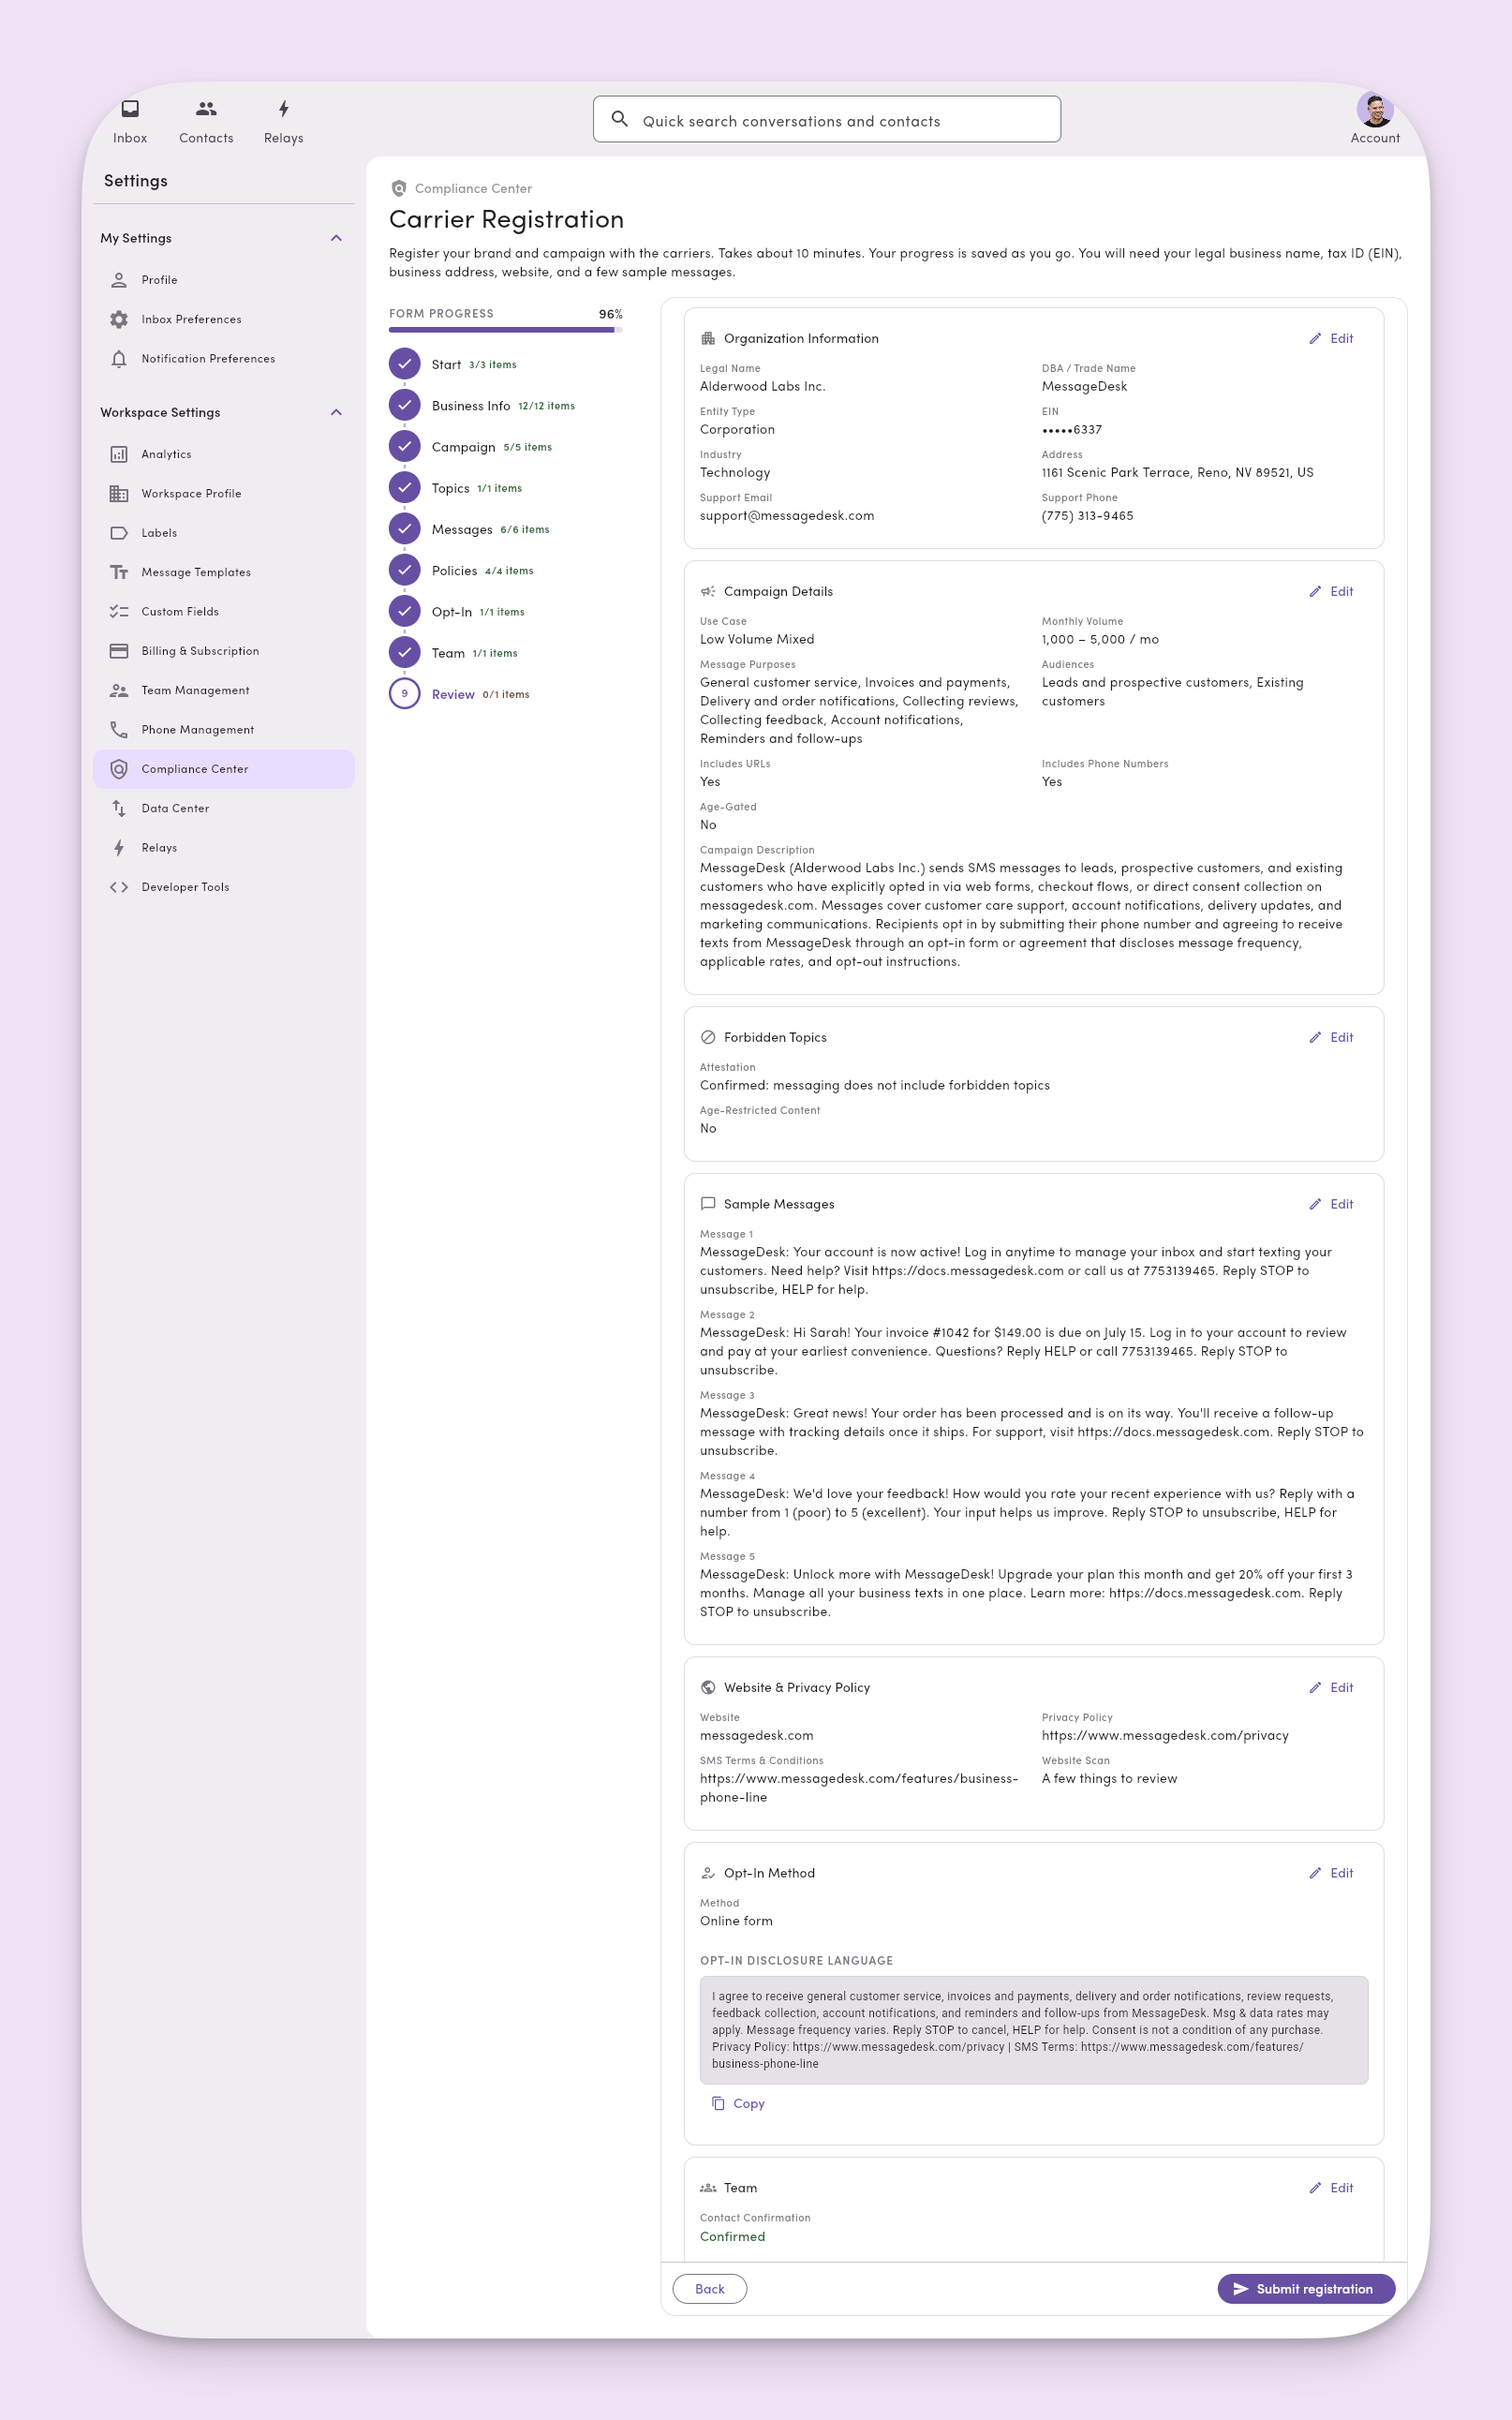The height and width of the screenshot is (2420, 1512).
Task: Edit Organization Information
Action: (1331, 338)
